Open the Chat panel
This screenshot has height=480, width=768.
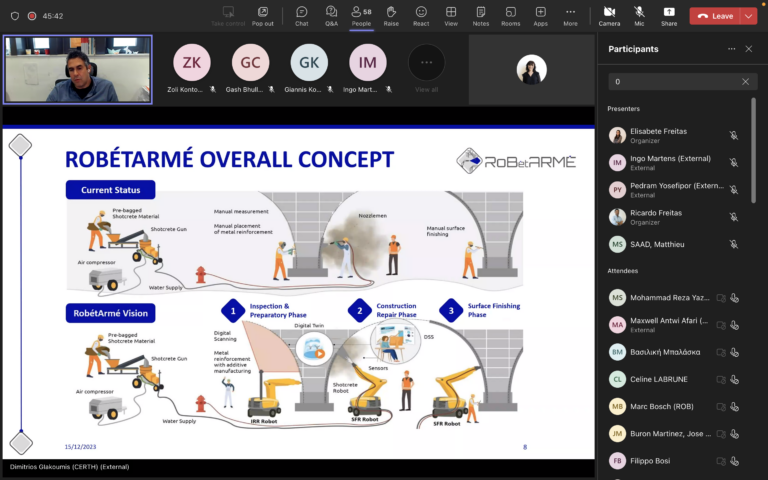(x=302, y=16)
